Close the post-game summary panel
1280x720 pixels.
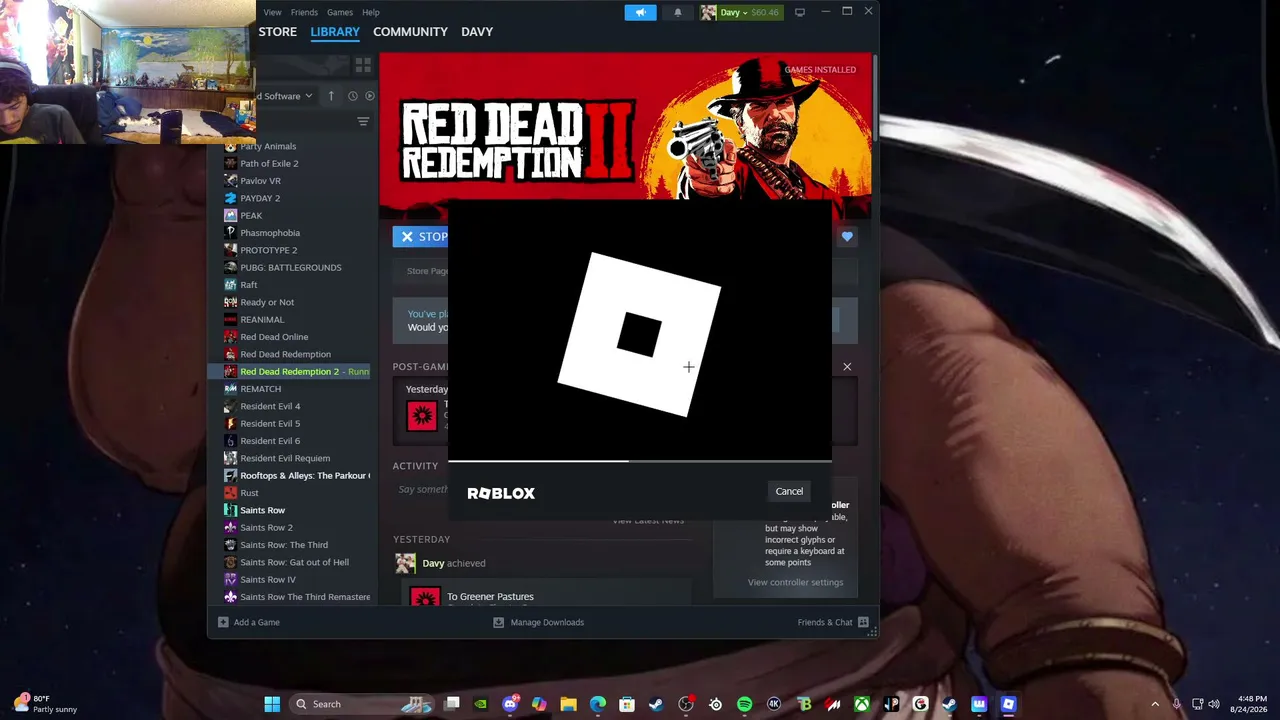point(847,367)
